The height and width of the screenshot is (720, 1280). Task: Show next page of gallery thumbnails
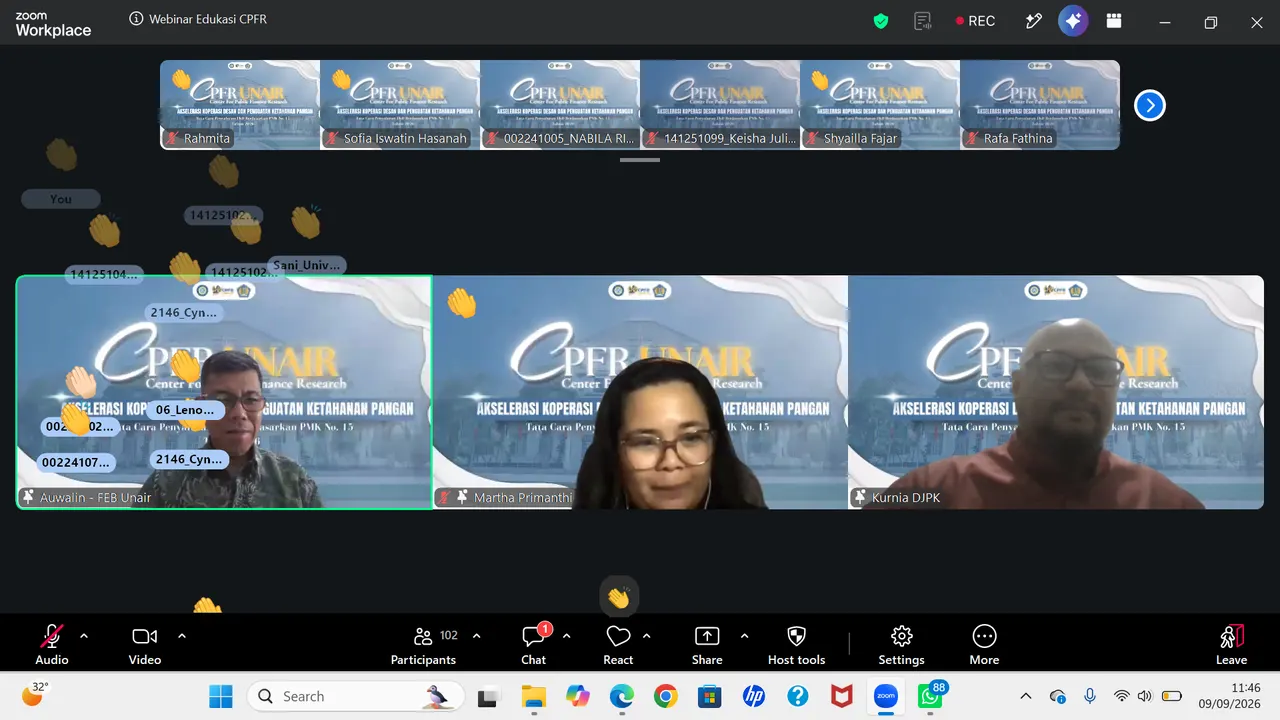coord(1150,105)
